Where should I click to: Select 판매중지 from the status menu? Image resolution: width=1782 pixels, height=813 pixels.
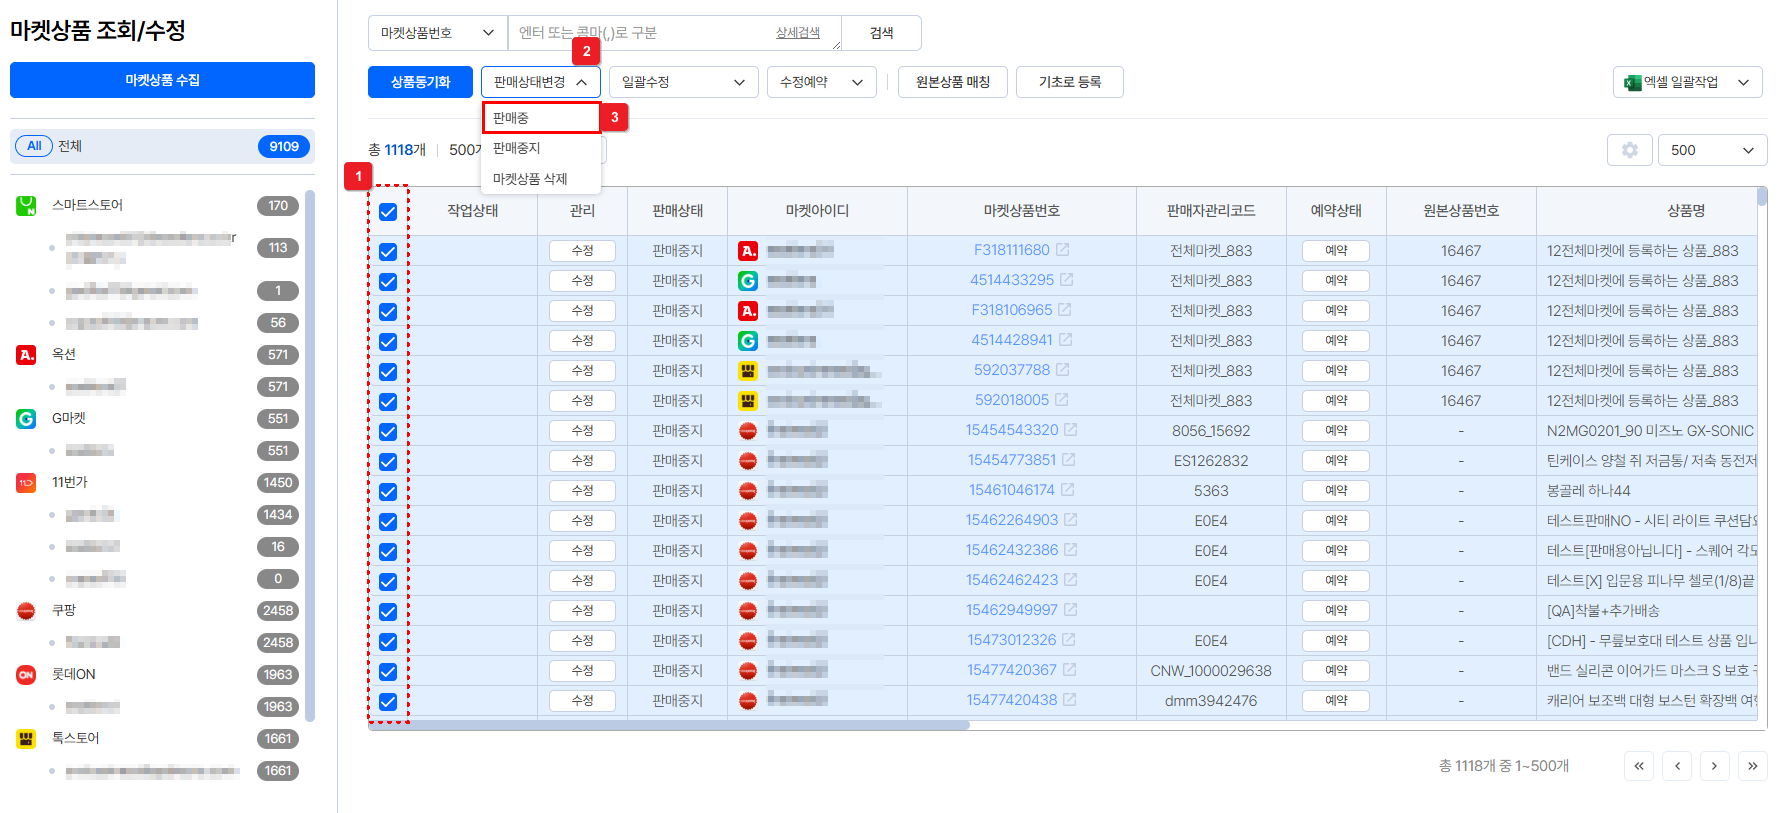click(x=541, y=148)
